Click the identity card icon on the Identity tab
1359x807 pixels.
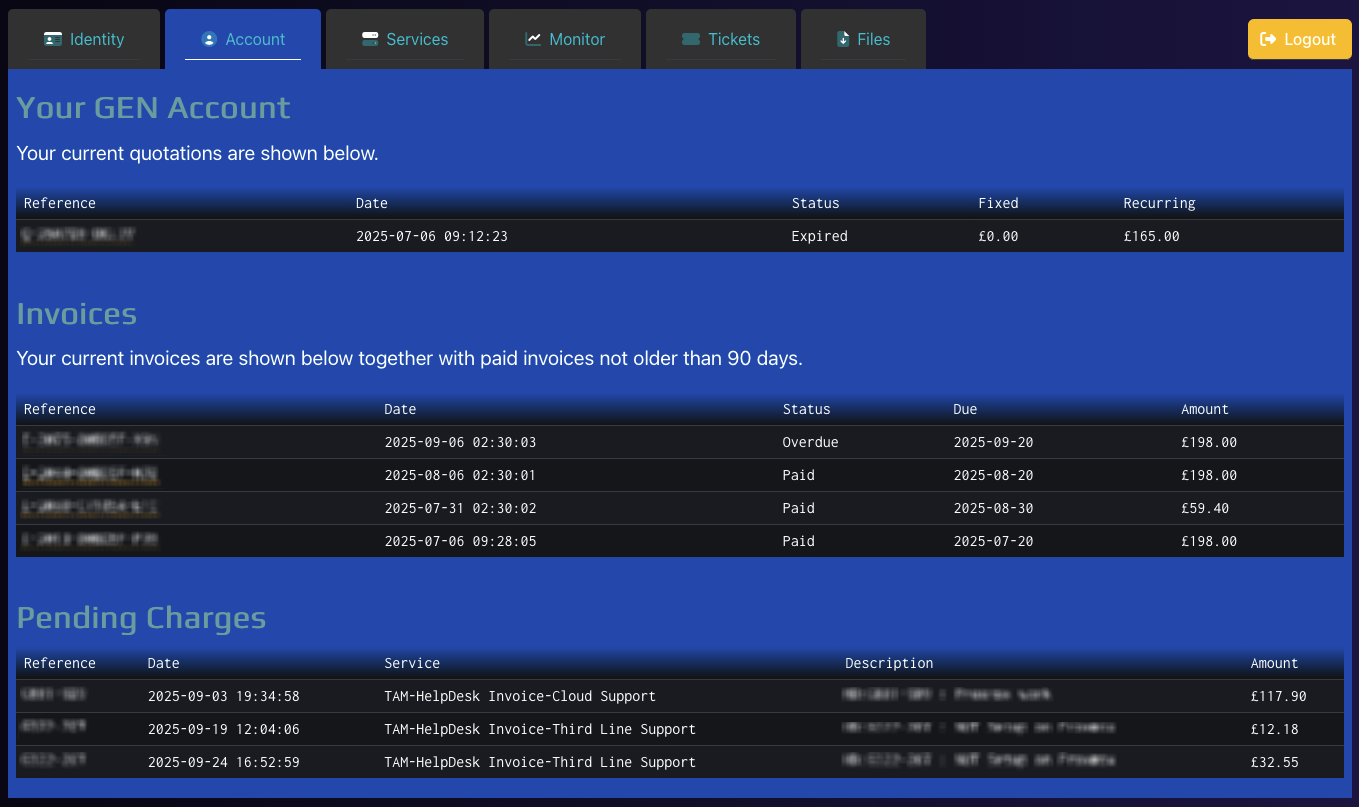click(x=53, y=39)
